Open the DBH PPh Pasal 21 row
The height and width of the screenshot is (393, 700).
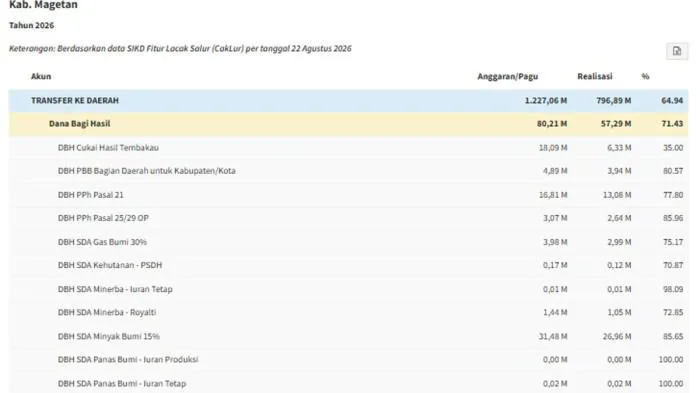348,195
